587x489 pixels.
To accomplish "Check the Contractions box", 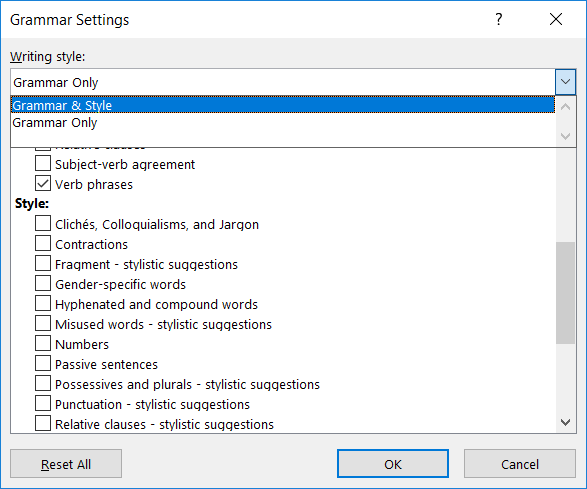I will [x=43, y=243].
